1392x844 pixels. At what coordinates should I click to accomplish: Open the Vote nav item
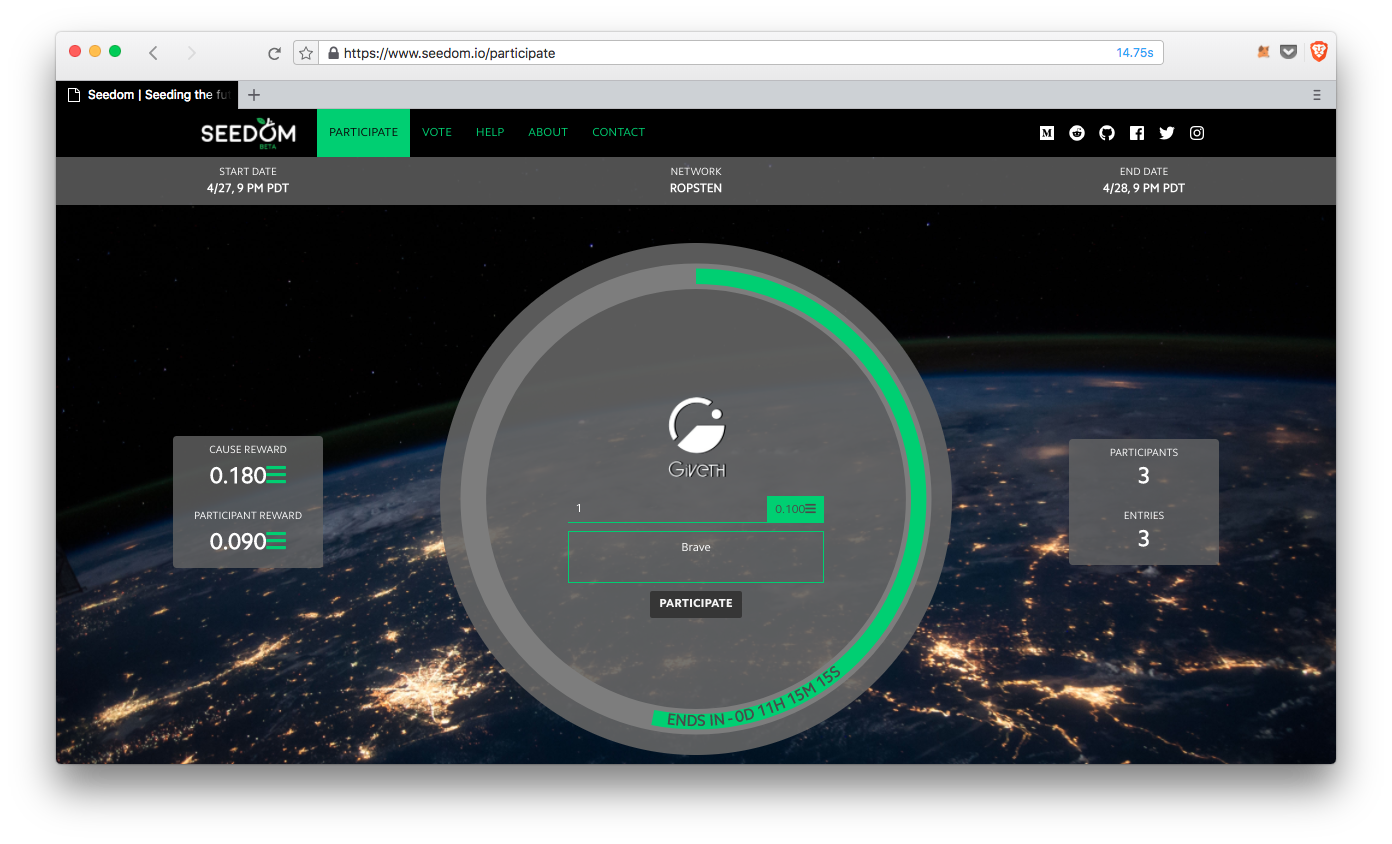(x=437, y=132)
